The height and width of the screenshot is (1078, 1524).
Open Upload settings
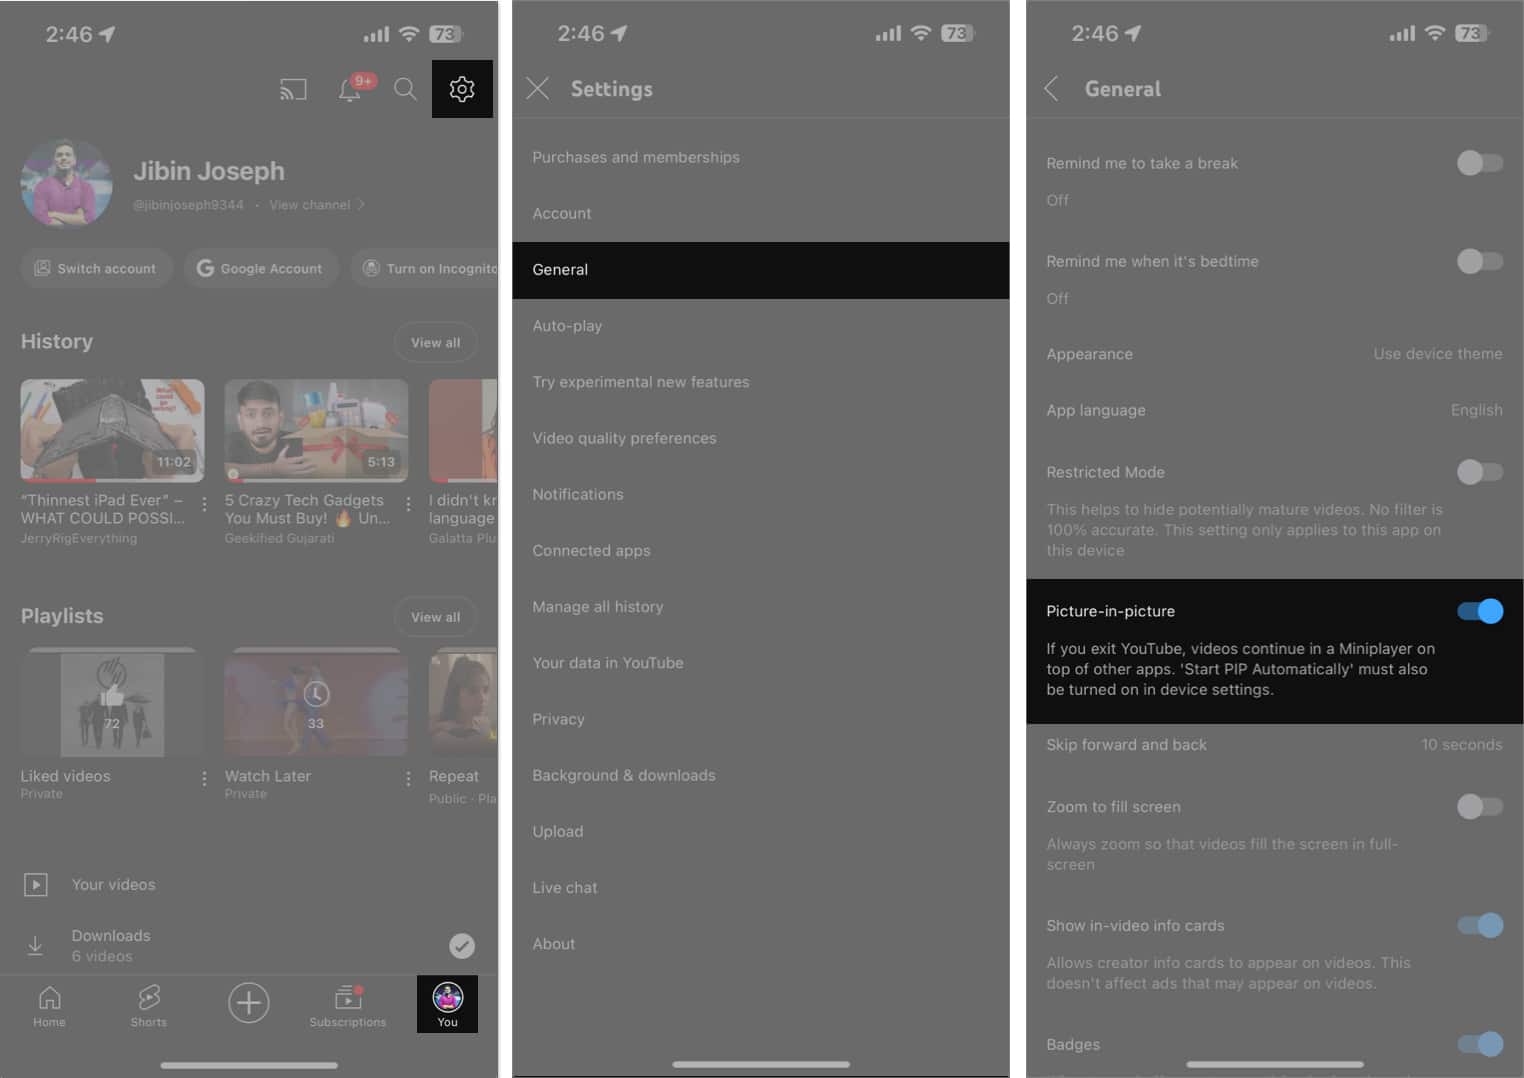pos(760,831)
